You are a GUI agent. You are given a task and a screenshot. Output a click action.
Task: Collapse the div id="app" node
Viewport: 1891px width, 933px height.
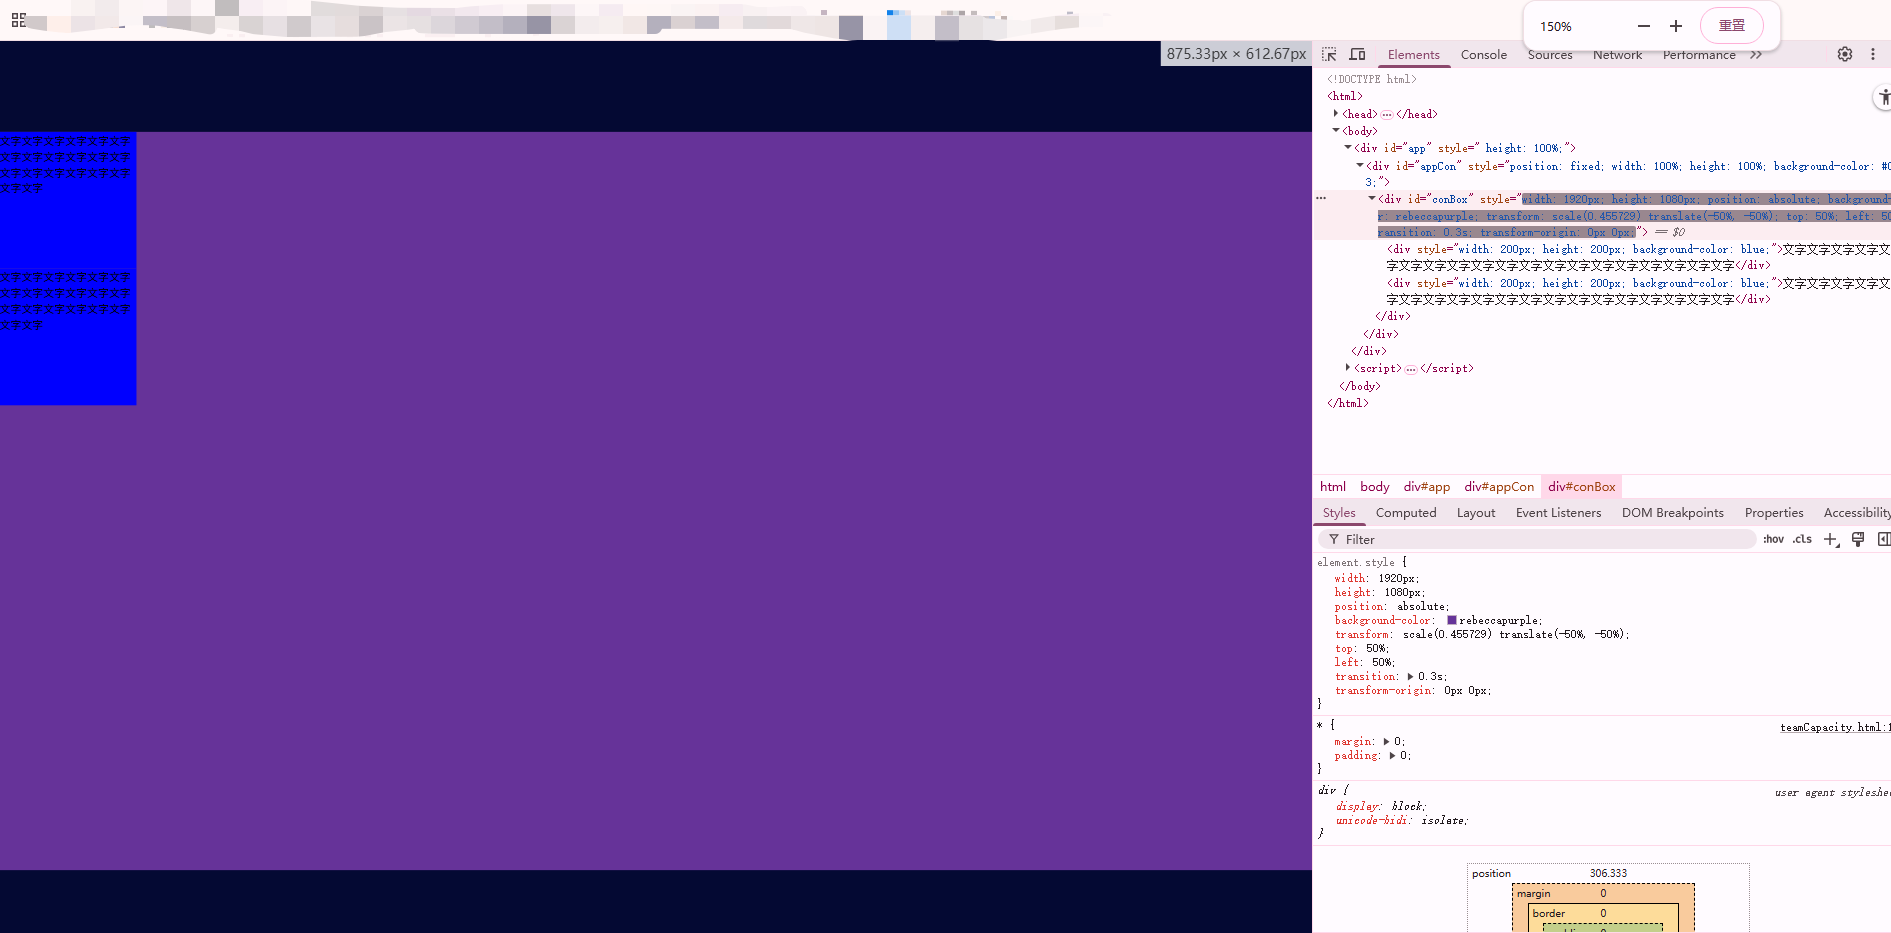[x=1348, y=148]
